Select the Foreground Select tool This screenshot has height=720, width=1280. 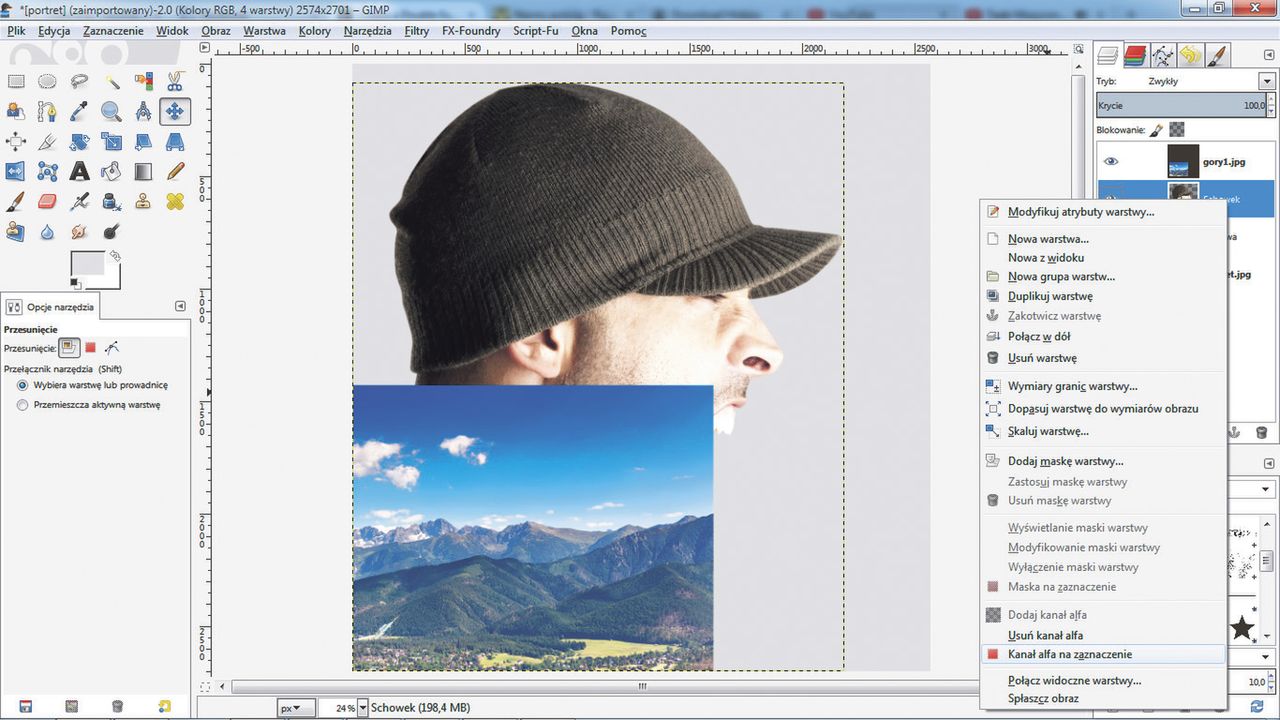16,111
